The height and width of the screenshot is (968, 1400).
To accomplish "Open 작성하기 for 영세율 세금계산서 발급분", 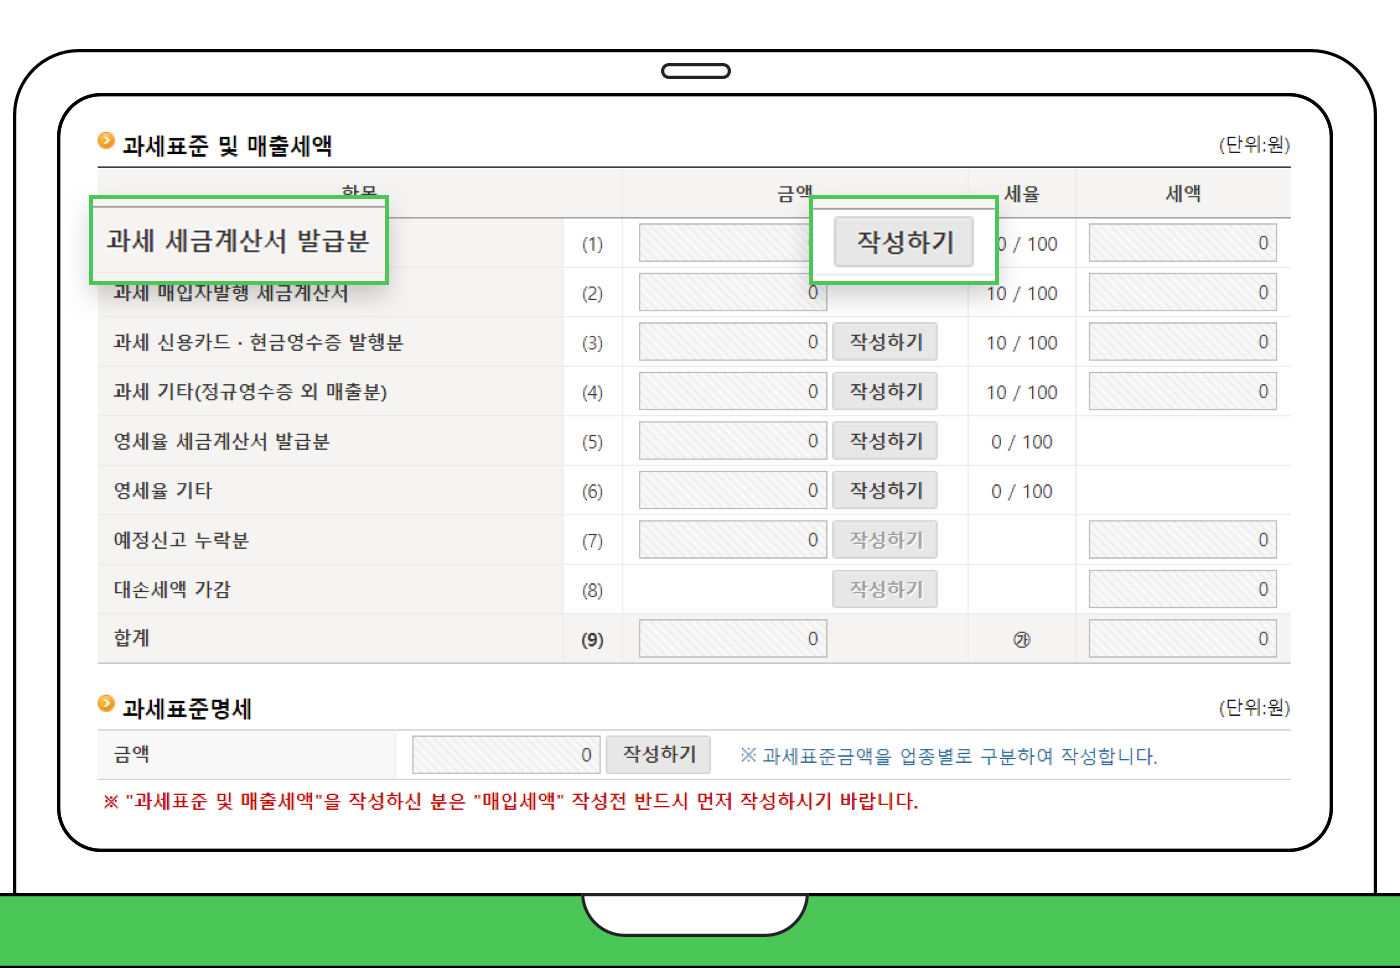I will (885, 440).
